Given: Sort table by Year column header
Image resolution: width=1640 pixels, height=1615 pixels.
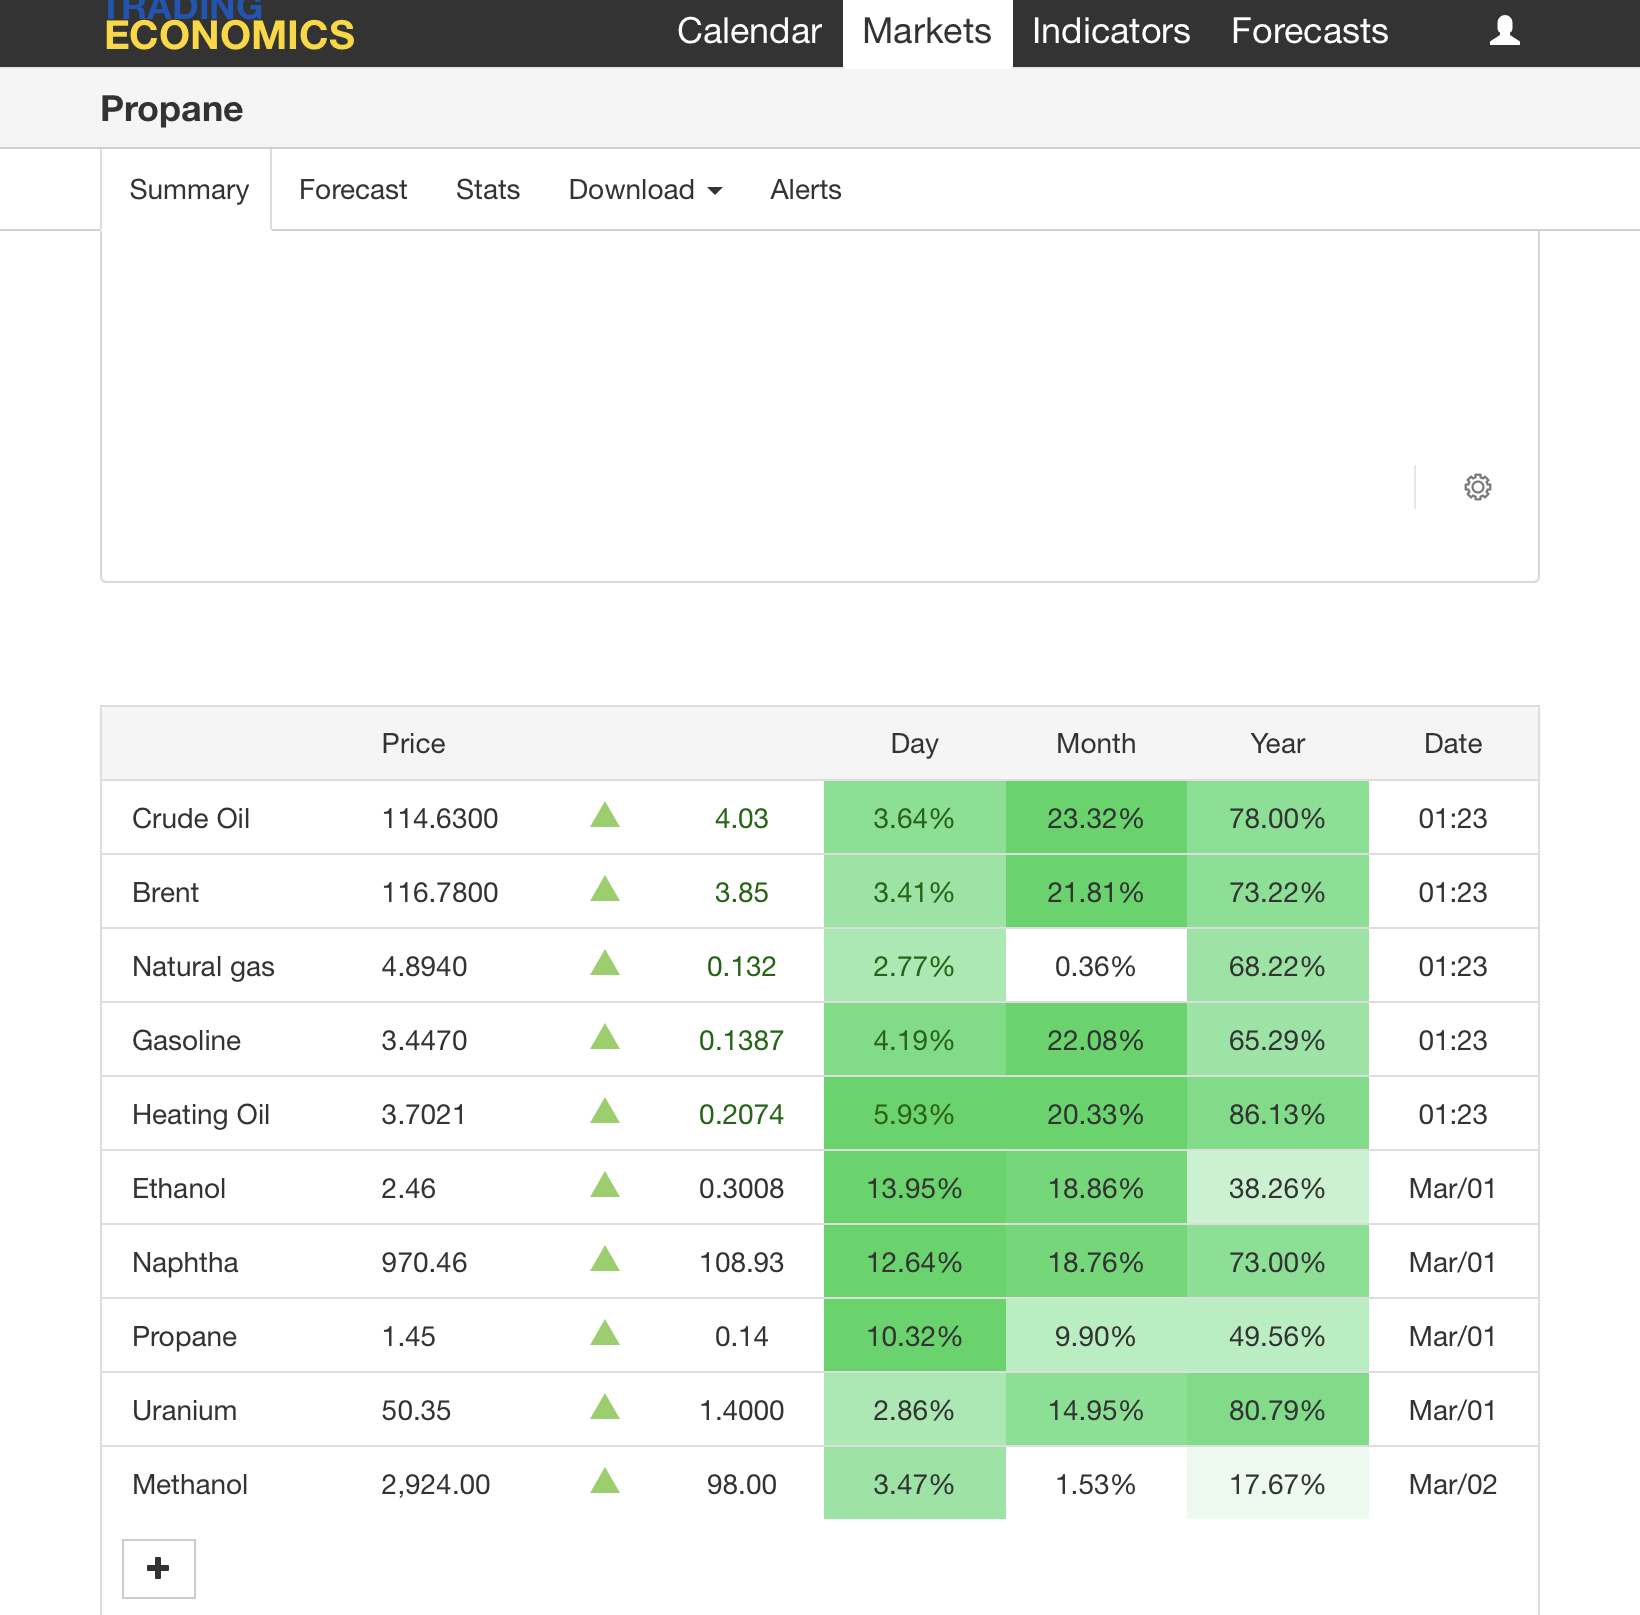Looking at the screenshot, I should point(1277,744).
